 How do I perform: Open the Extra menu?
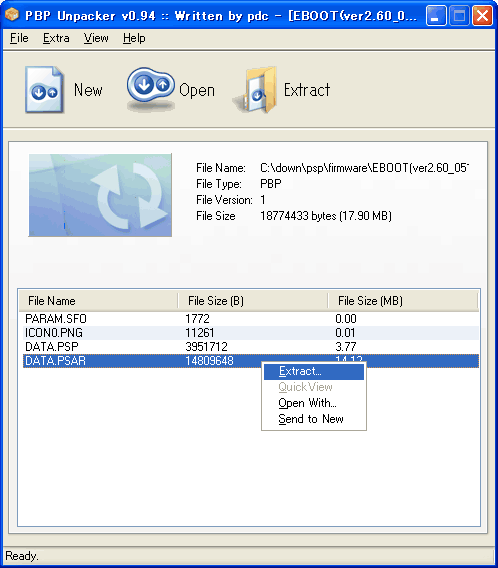(x=56, y=38)
